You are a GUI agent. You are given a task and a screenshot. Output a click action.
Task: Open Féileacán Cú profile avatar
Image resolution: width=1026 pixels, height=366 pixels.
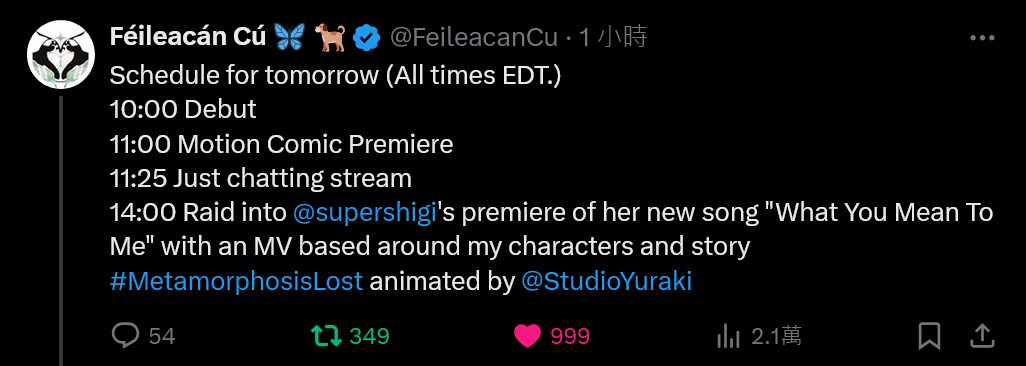[x=57, y=54]
